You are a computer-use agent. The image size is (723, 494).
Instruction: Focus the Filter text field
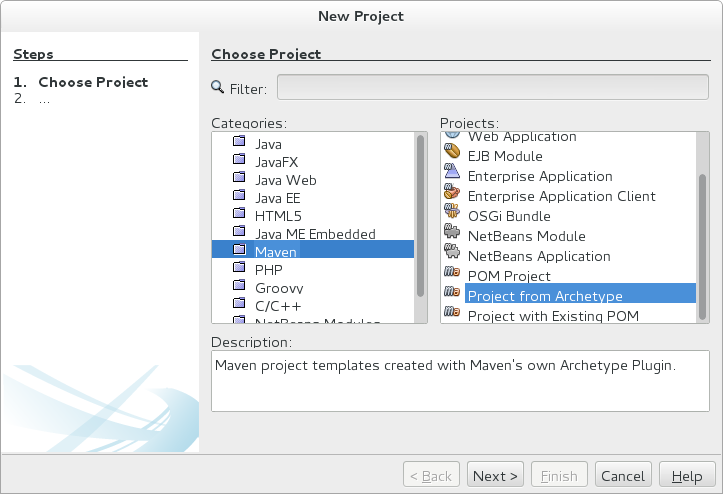(x=493, y=88)
